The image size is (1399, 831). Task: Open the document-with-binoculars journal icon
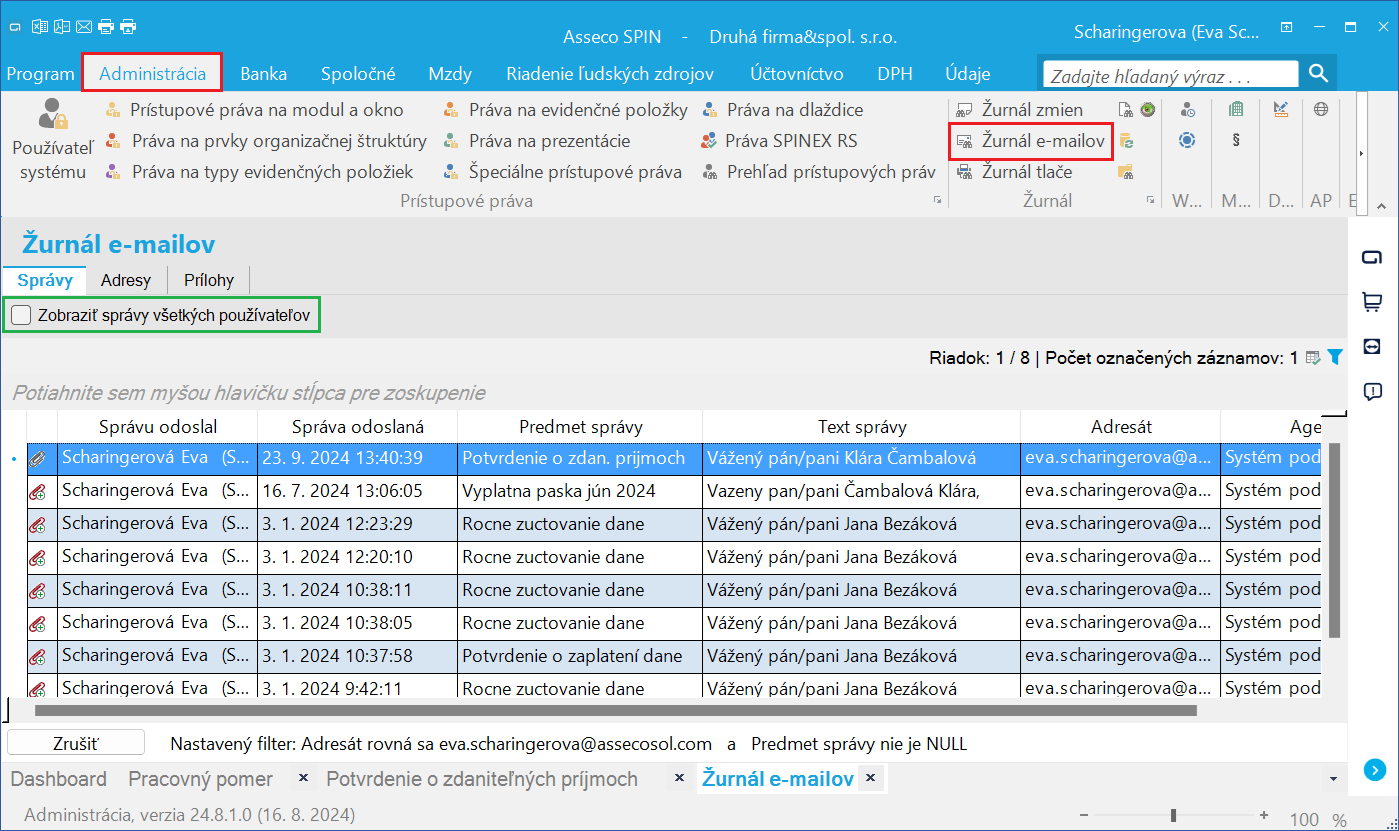coord(1125,110)
